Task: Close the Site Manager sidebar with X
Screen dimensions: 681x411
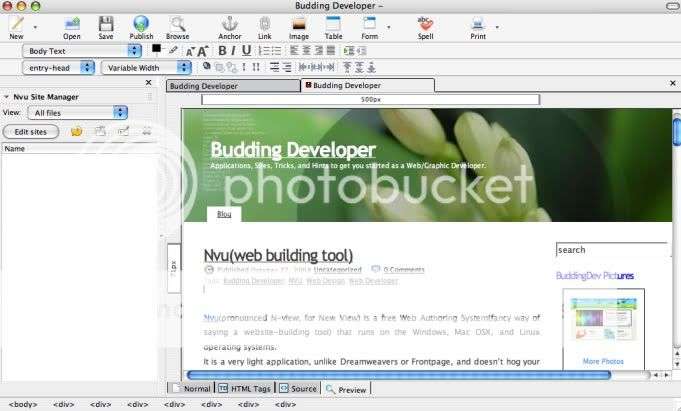Action: (149, 83)
